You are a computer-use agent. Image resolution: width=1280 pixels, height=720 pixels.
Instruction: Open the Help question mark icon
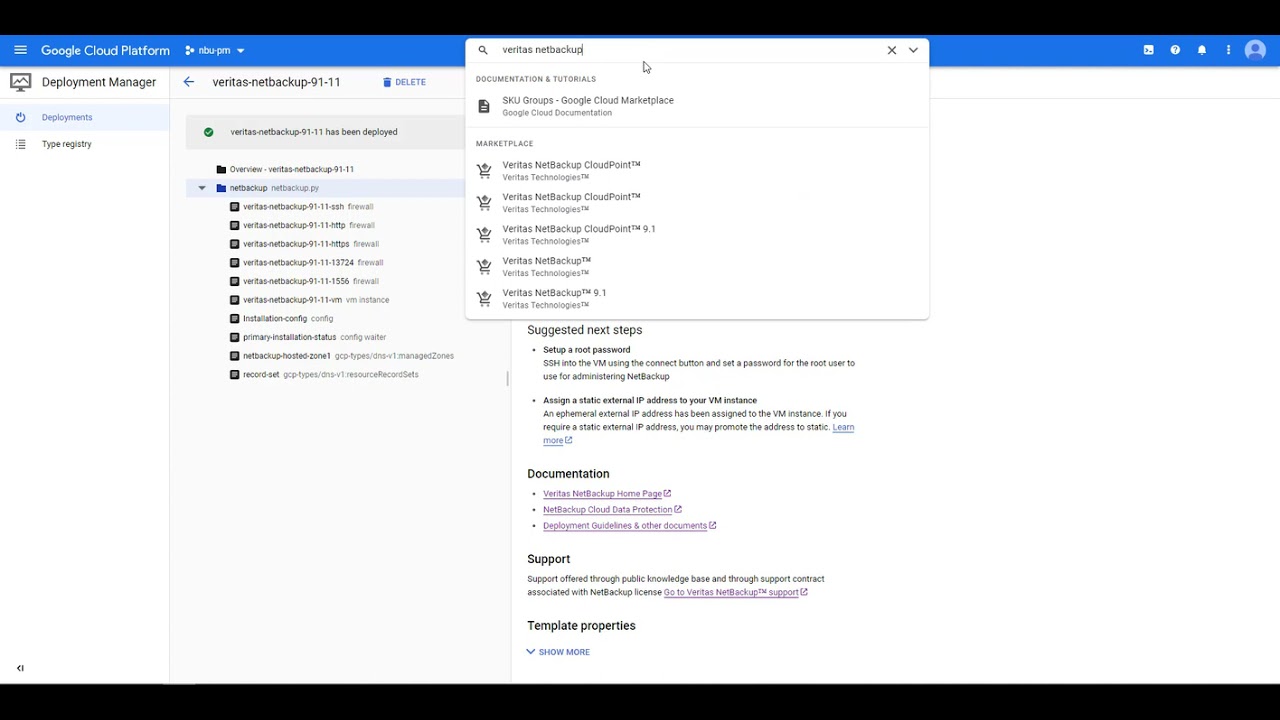pyautogui.click(x=1175, y=50)
